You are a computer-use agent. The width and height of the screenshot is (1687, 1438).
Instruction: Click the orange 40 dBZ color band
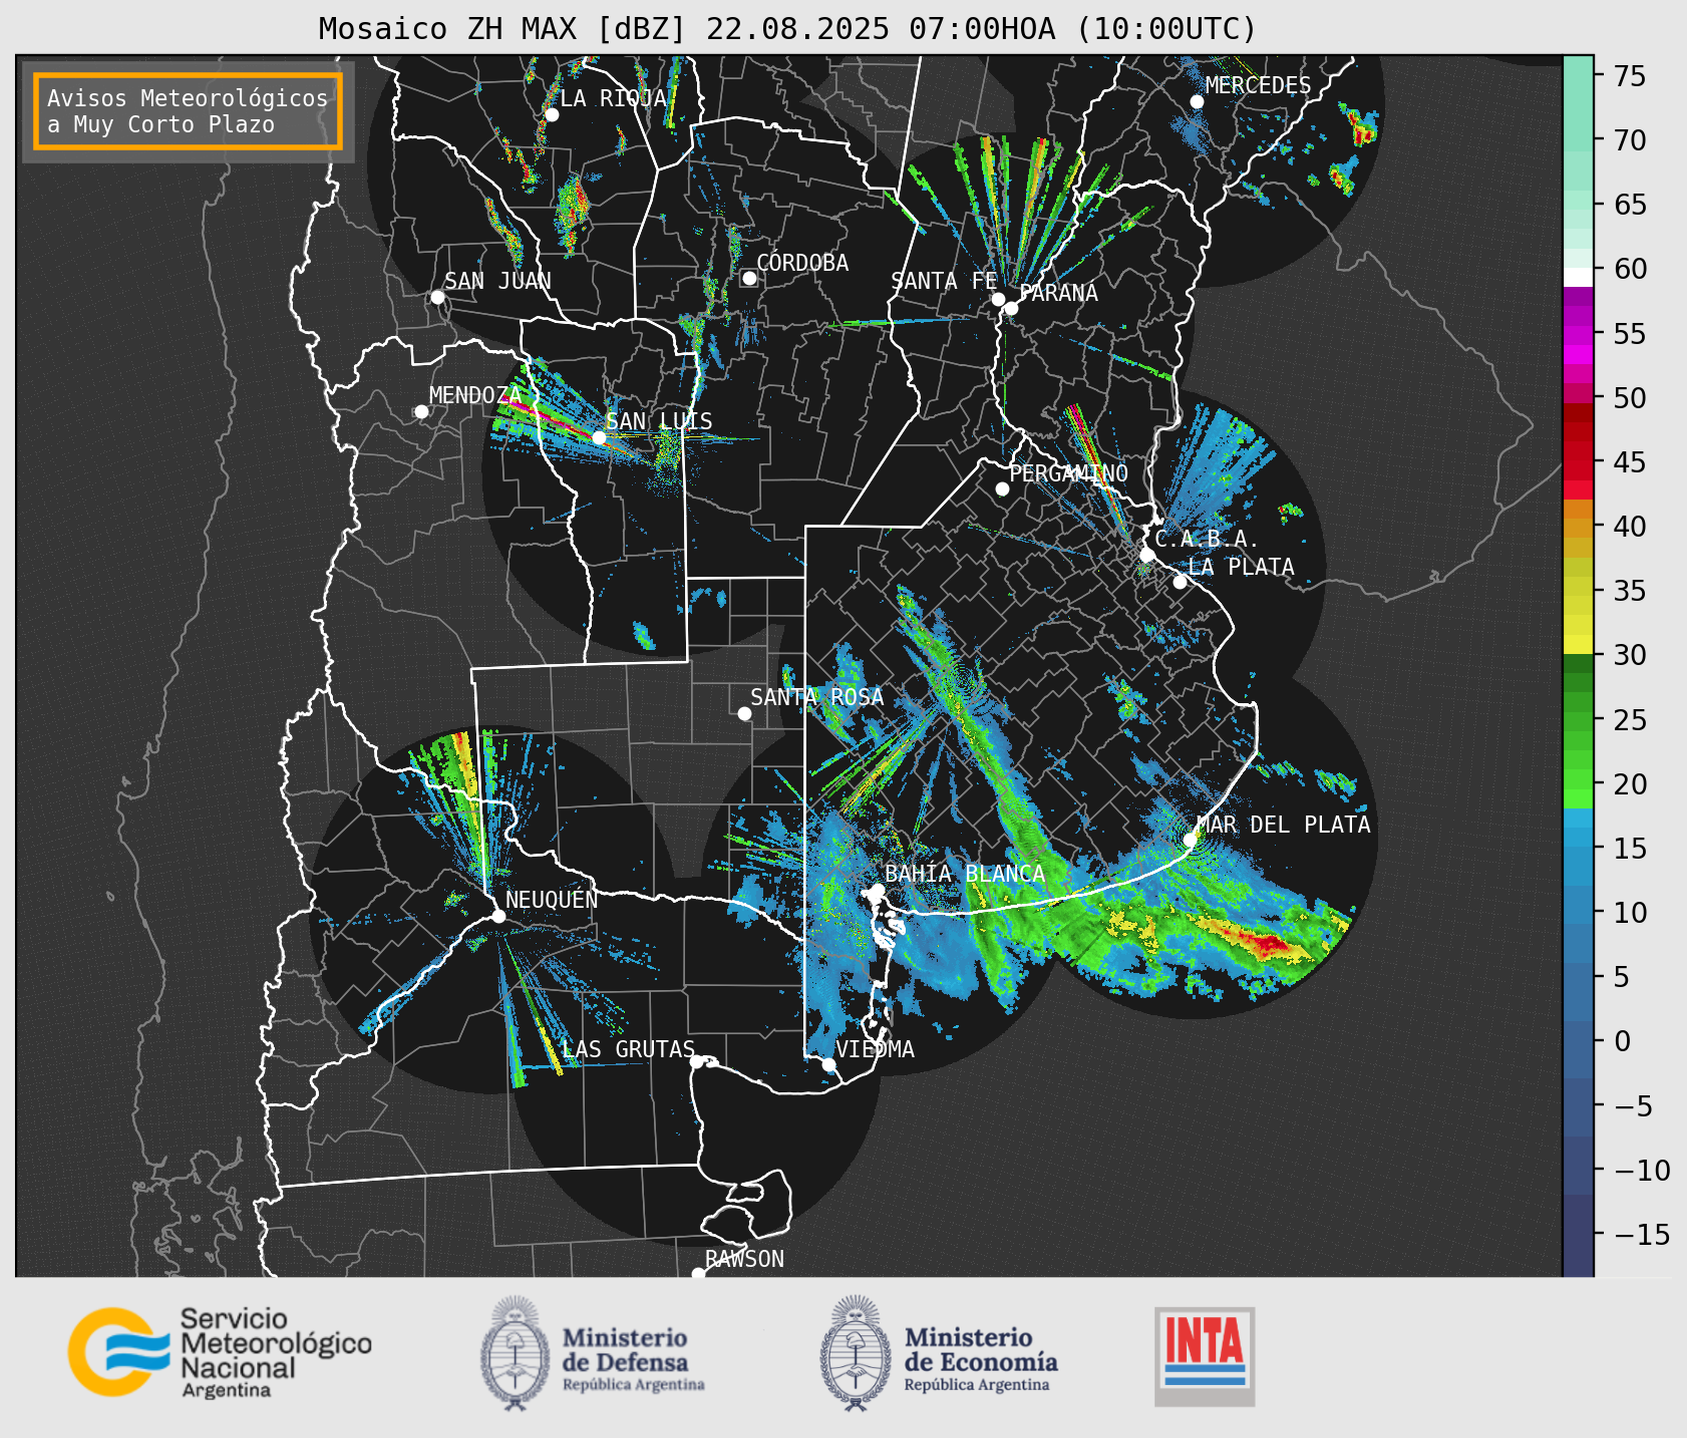(x=1578, y=527)
